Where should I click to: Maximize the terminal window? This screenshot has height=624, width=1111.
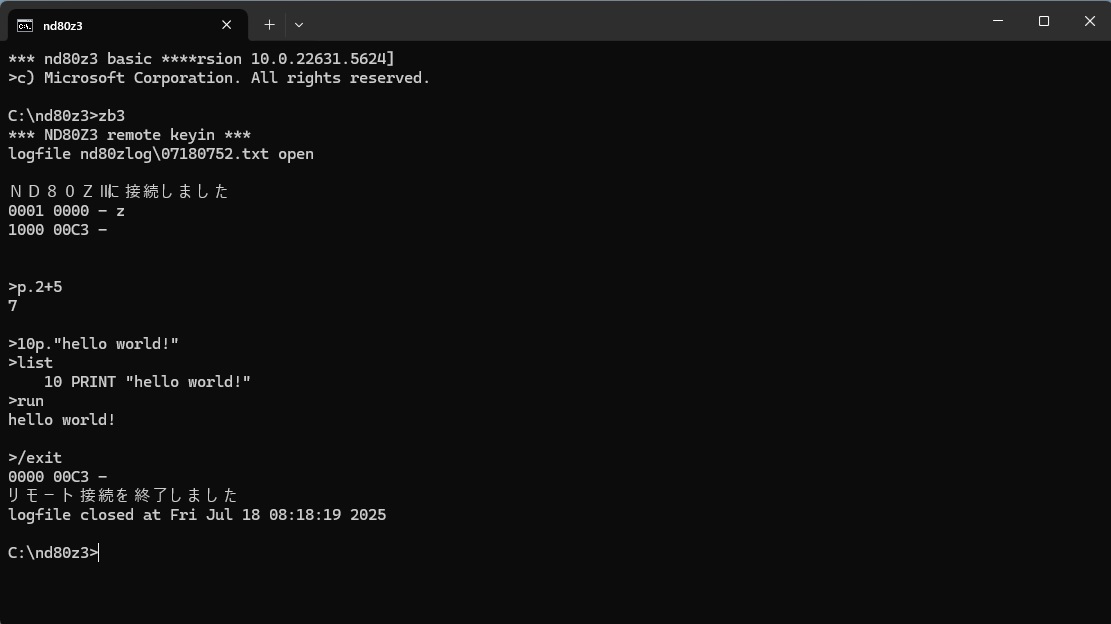click(1044, 21)
